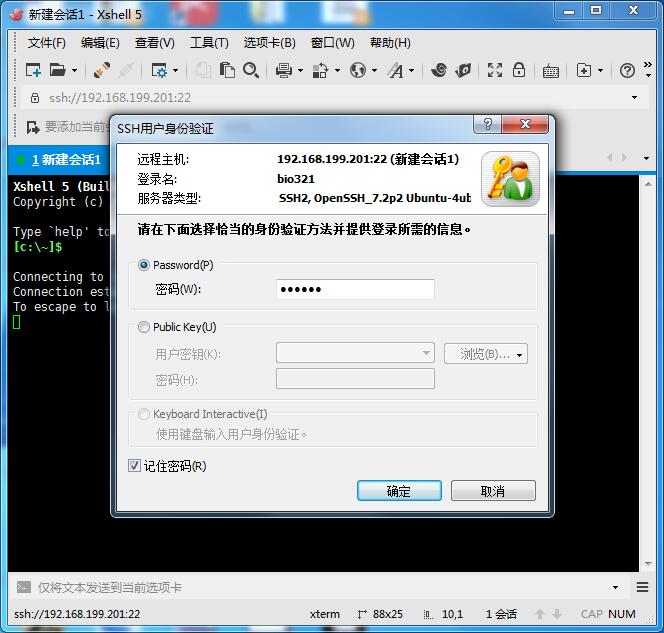Click the Disconnect icon in toolbar
The height and width of the screenshot is (633, 664).
point(126,70)
